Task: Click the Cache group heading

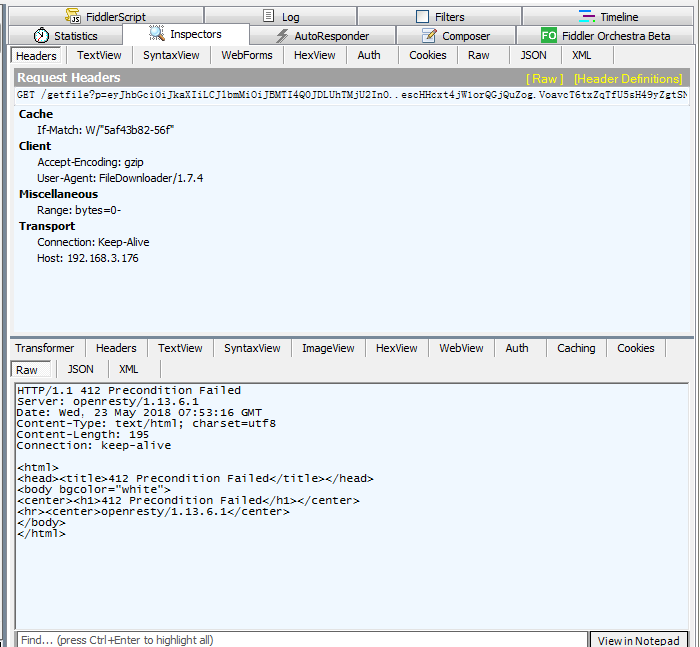Action: 36,114
